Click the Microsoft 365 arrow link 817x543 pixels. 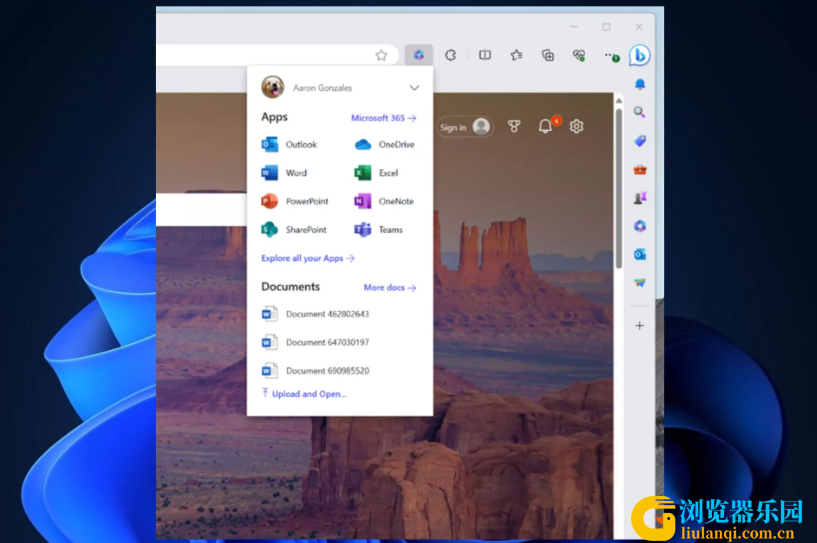point(383,118)
